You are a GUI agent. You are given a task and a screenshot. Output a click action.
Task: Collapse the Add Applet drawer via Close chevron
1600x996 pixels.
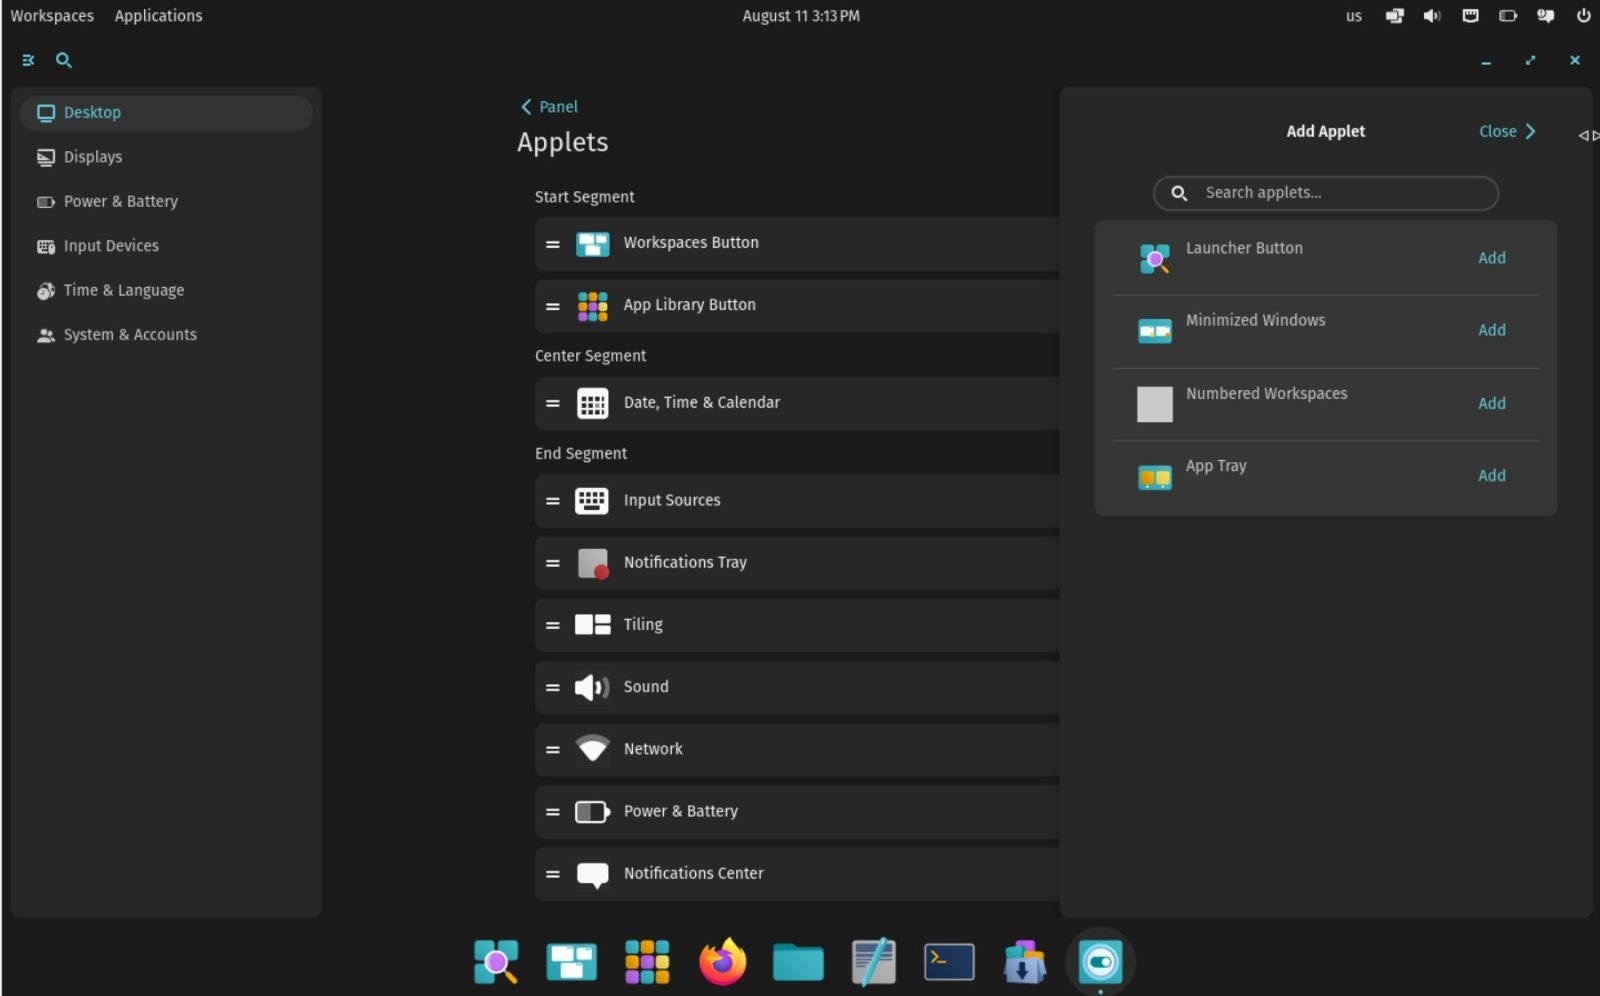click(1506, 131)
